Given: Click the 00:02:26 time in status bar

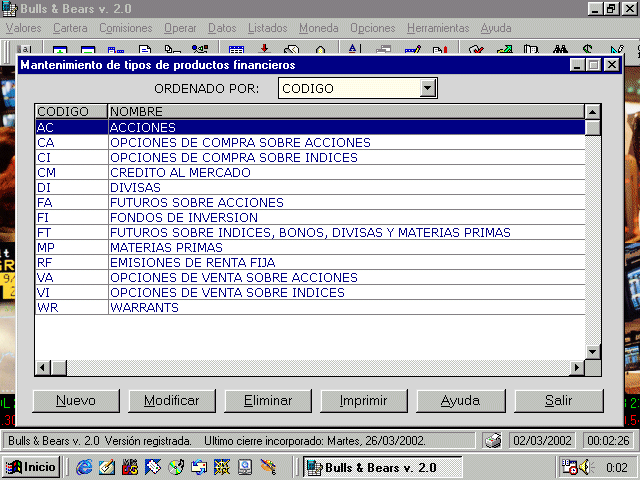Looking at the screenshot, I should point(608,441).
